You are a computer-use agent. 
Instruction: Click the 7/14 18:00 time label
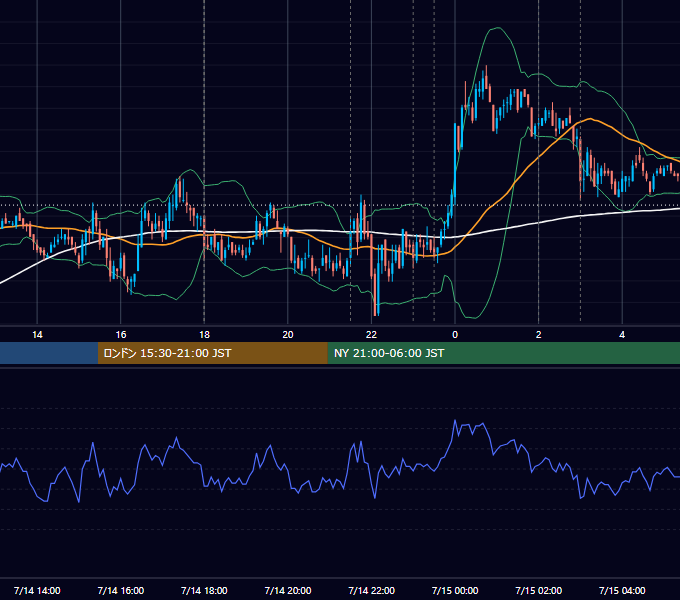(x=204, y=590)
